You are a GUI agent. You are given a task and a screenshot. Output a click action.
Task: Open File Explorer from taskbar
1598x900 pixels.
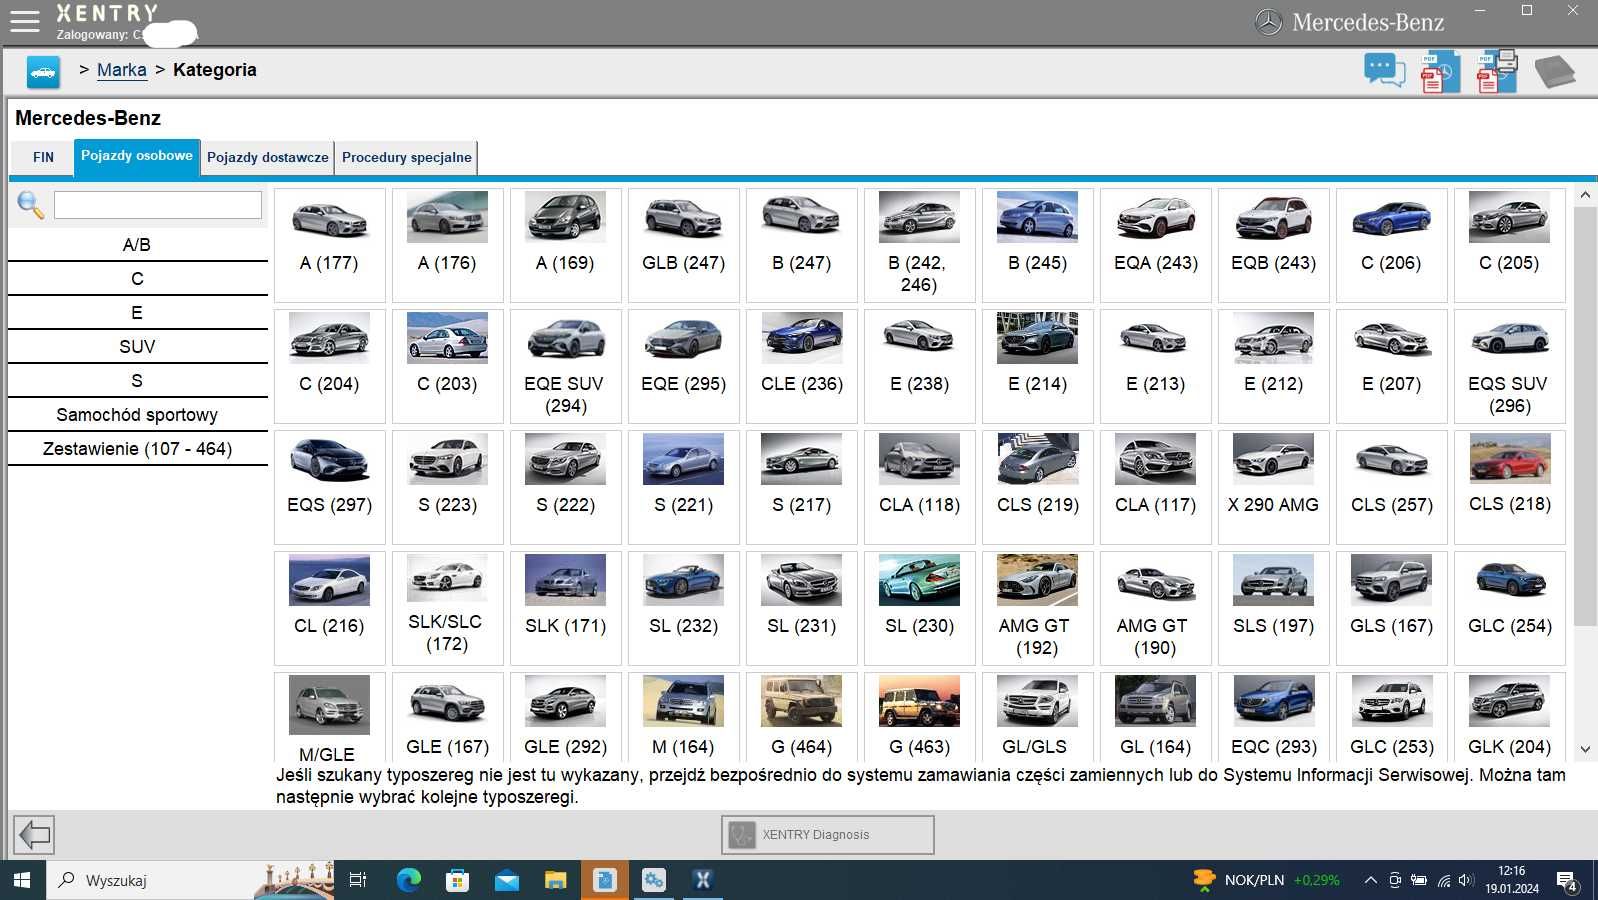[x=555, y=880]
